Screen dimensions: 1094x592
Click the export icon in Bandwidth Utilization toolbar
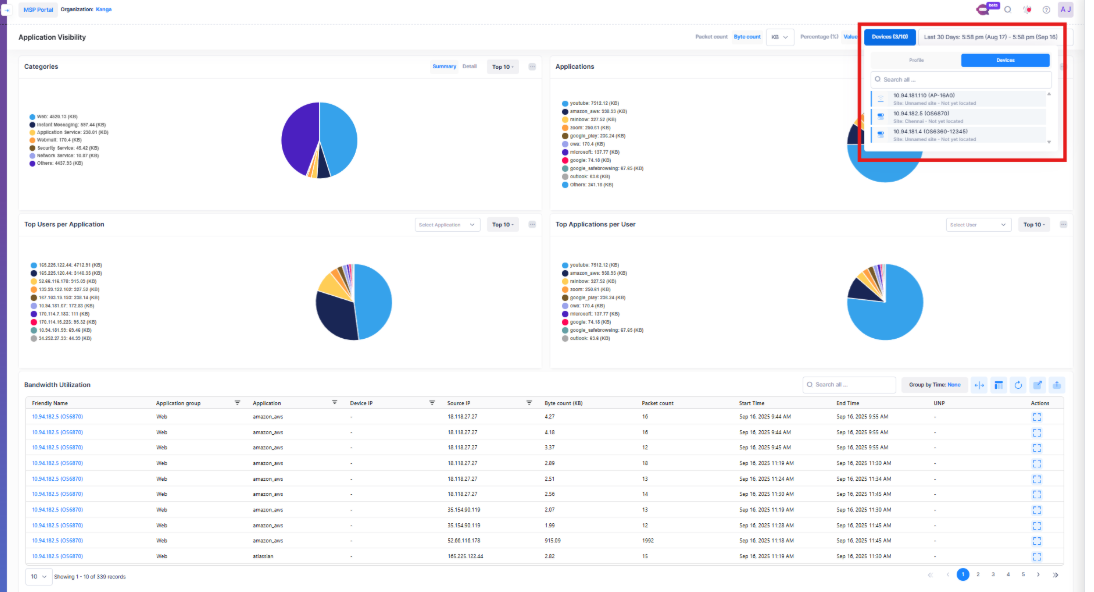pos(1057,385)
